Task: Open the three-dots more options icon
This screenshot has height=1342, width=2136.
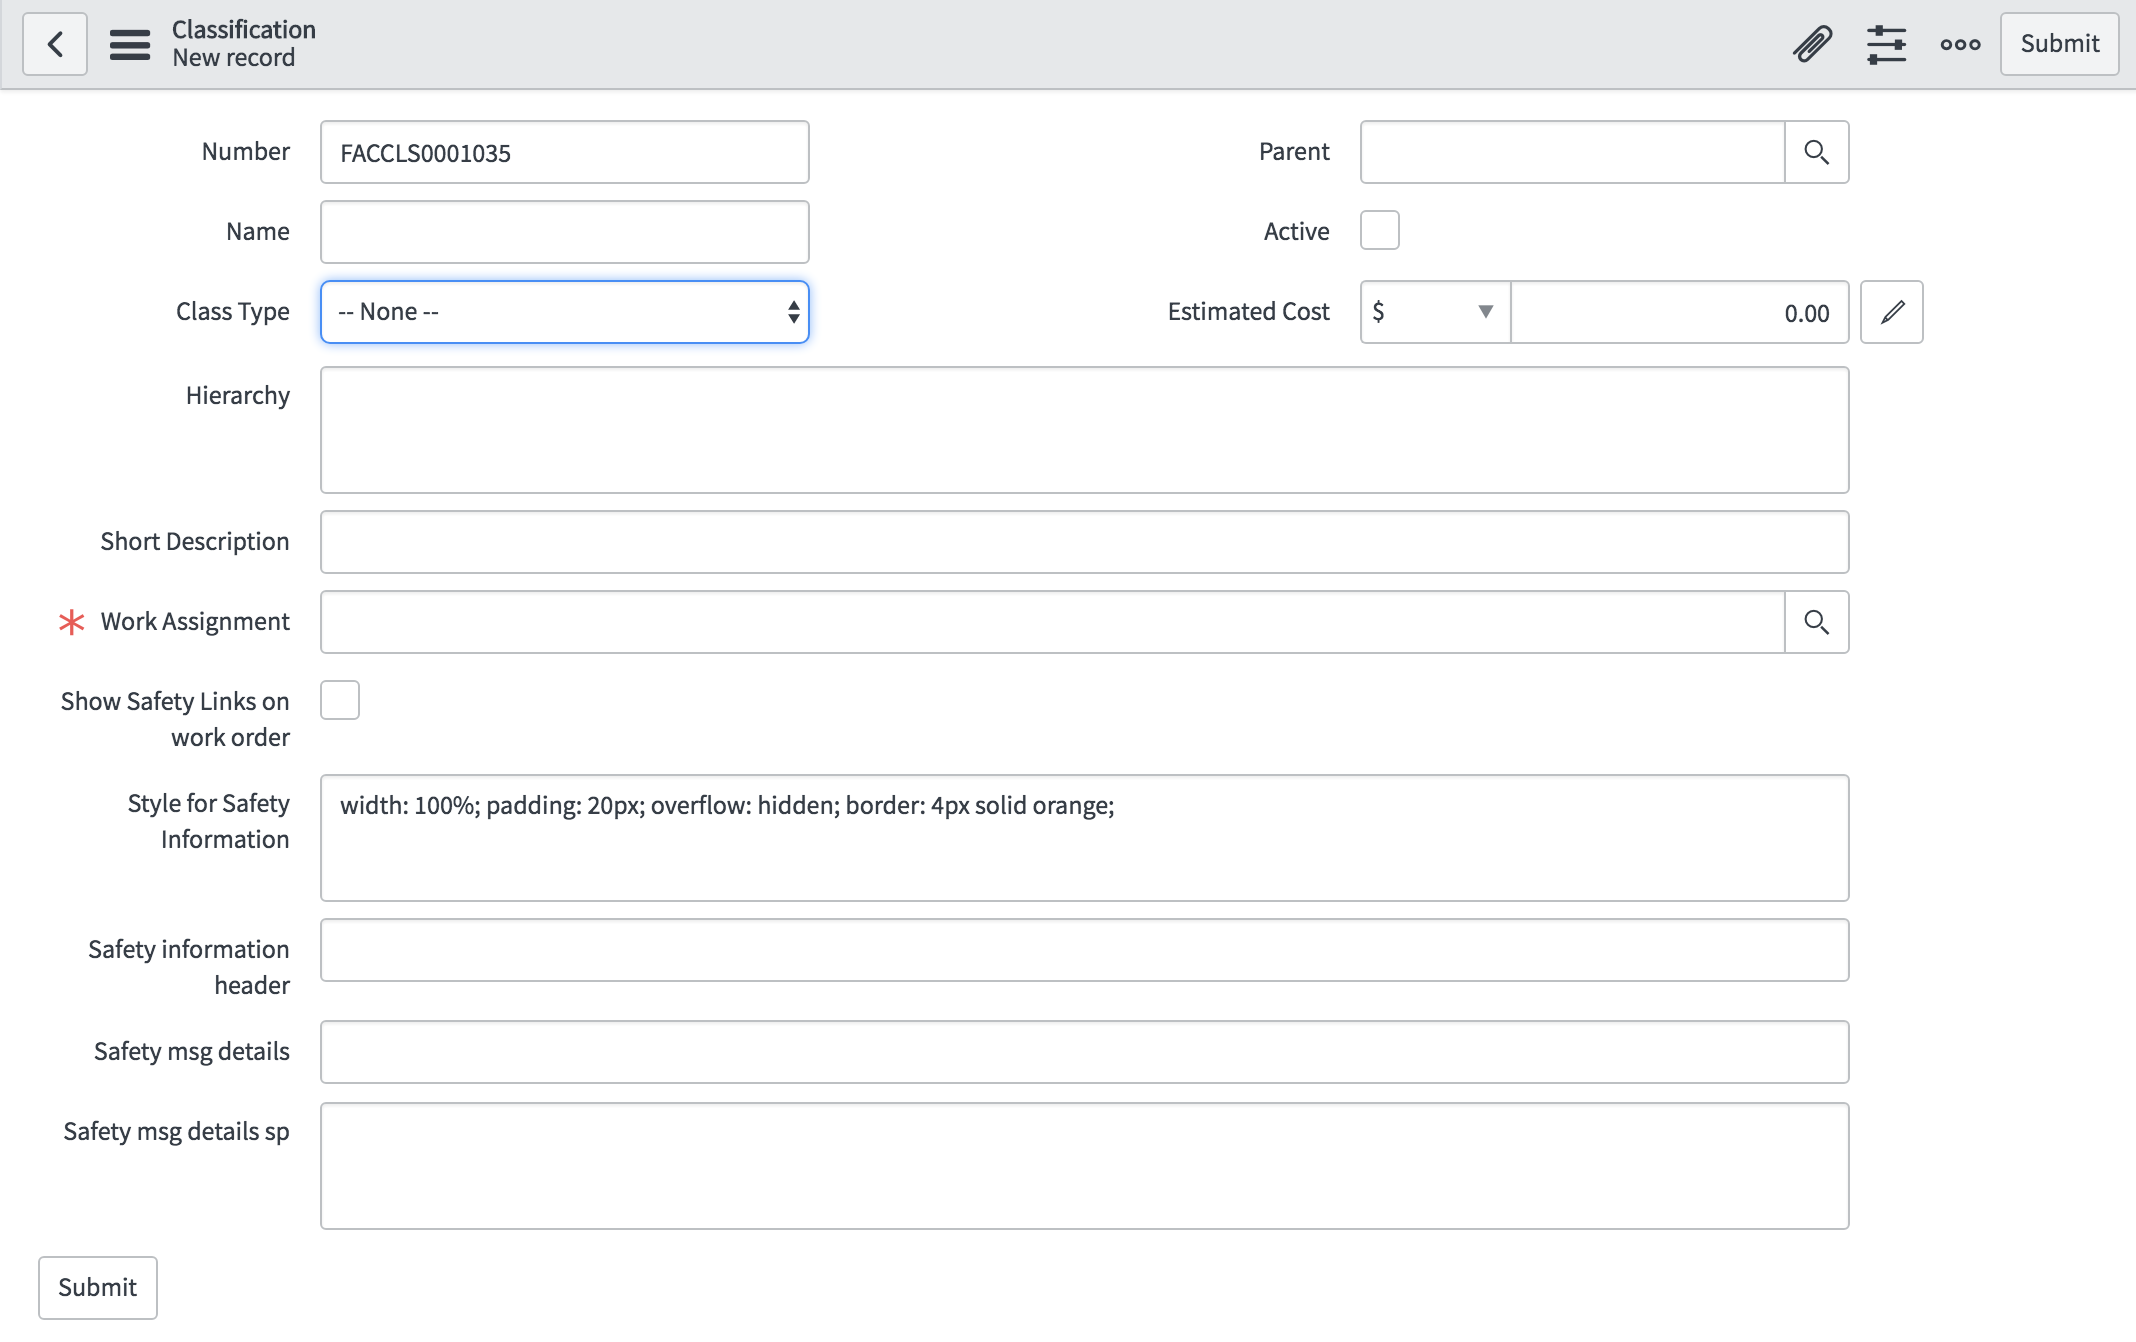Action: tap(1960, 44)
